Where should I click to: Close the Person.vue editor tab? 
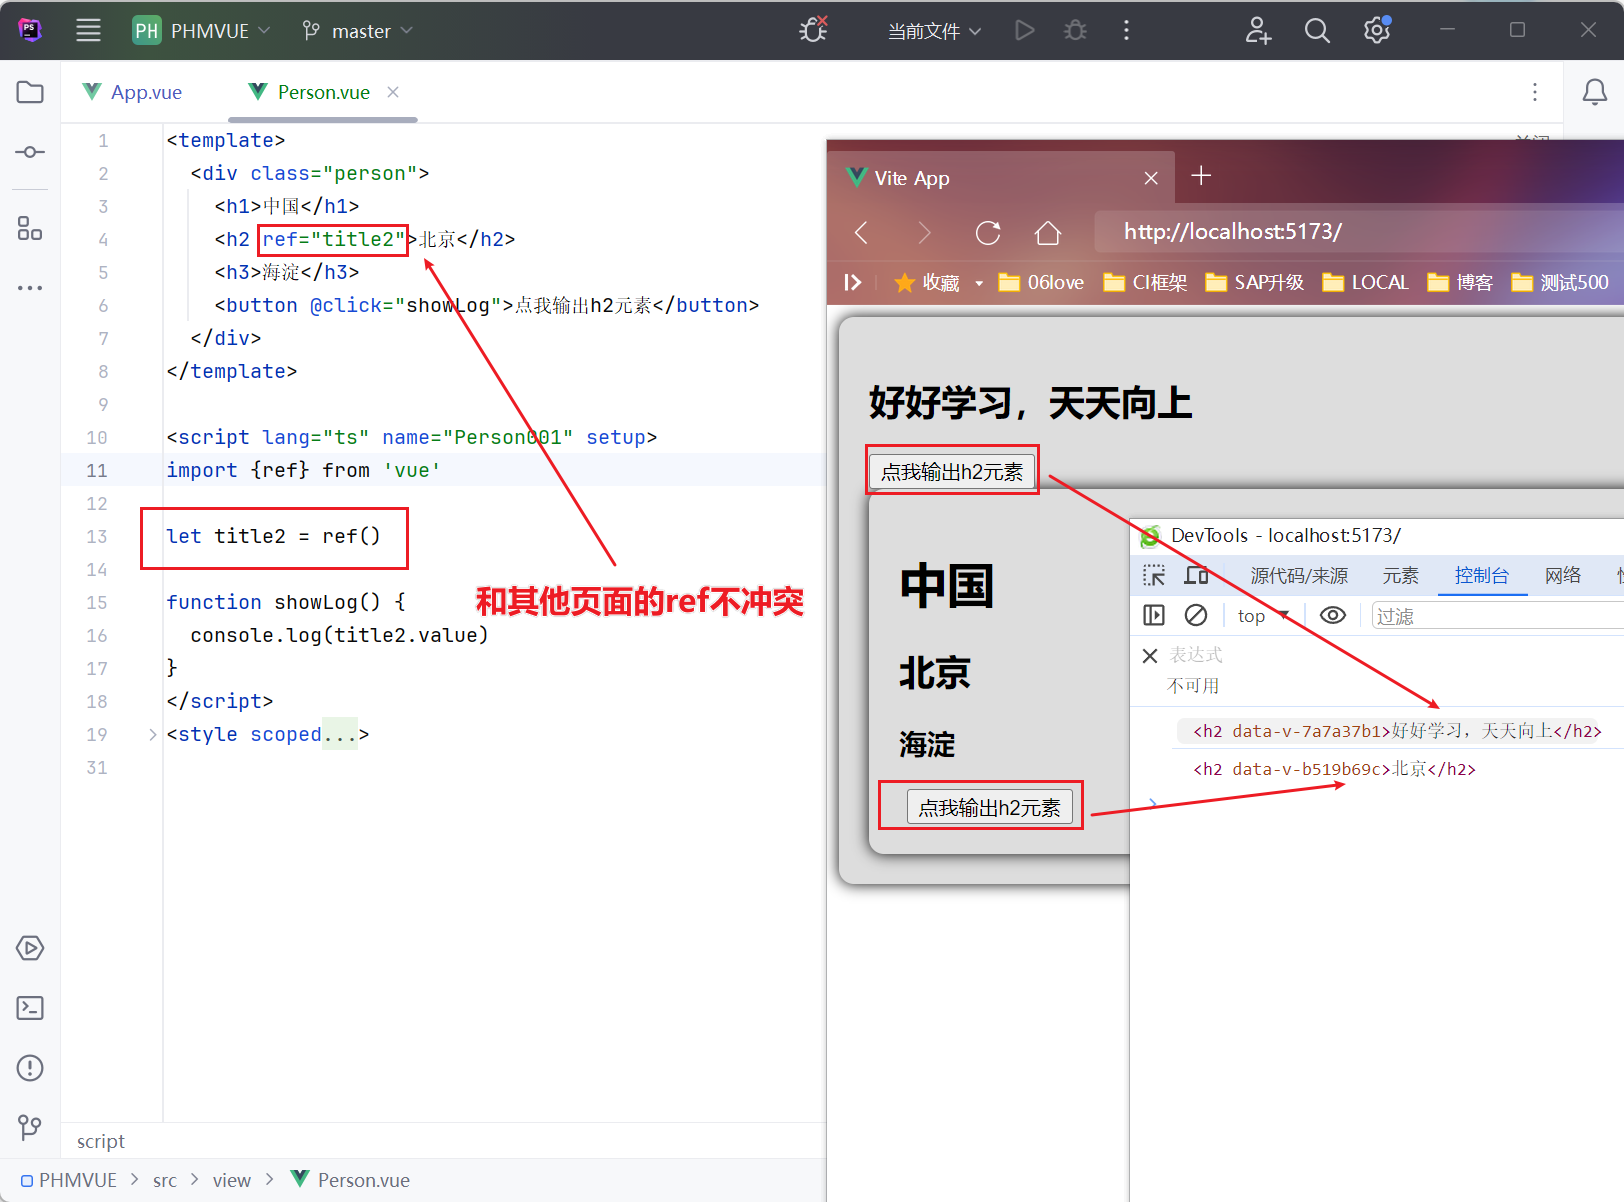coord(393,92)
